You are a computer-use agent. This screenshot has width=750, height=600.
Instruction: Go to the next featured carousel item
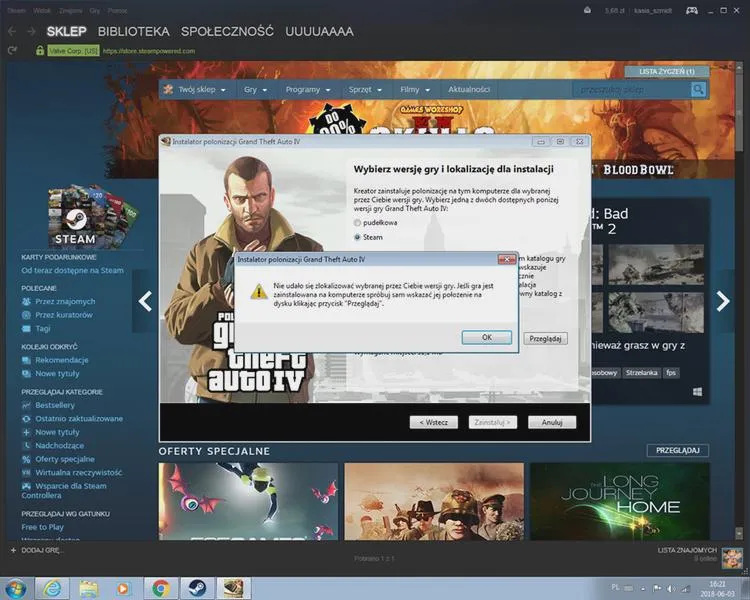click(x=723, y=301)
